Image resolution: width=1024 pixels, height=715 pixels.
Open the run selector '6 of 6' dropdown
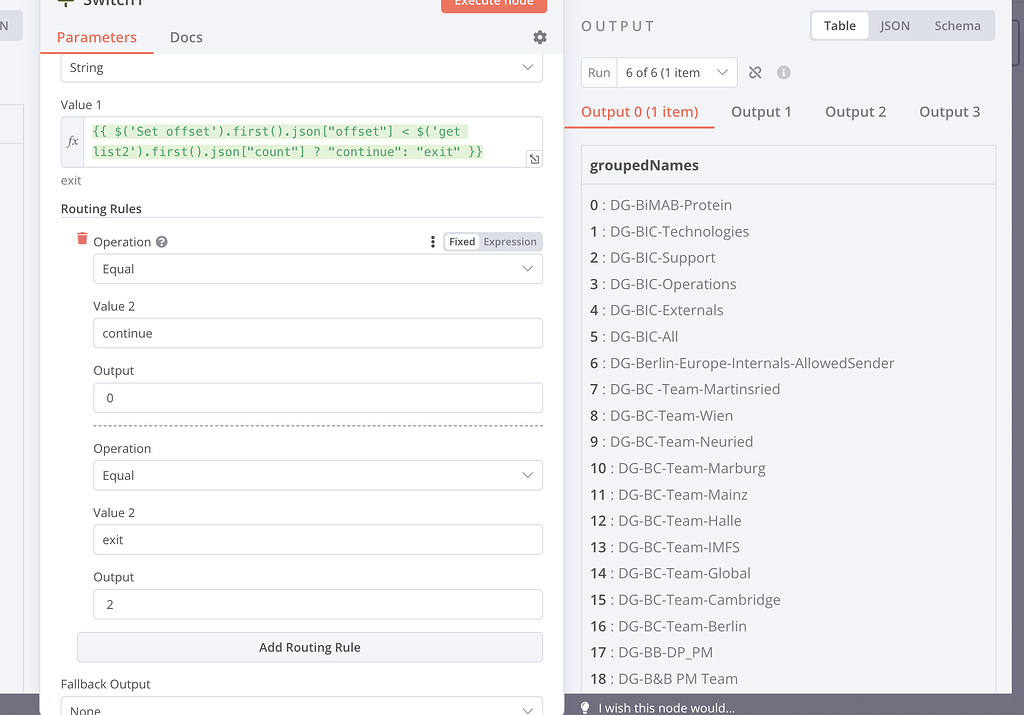pyautogui.click(x=676, y=73)
